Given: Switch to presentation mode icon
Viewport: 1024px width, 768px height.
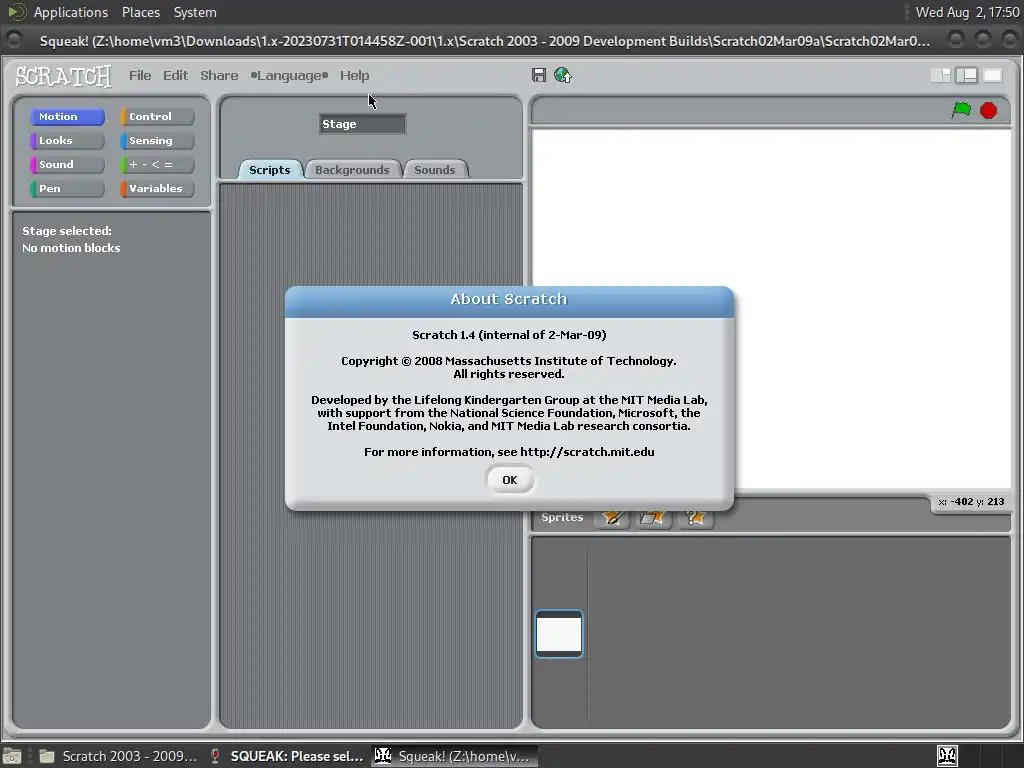Looking at the screenshot, I should [992, 76].
